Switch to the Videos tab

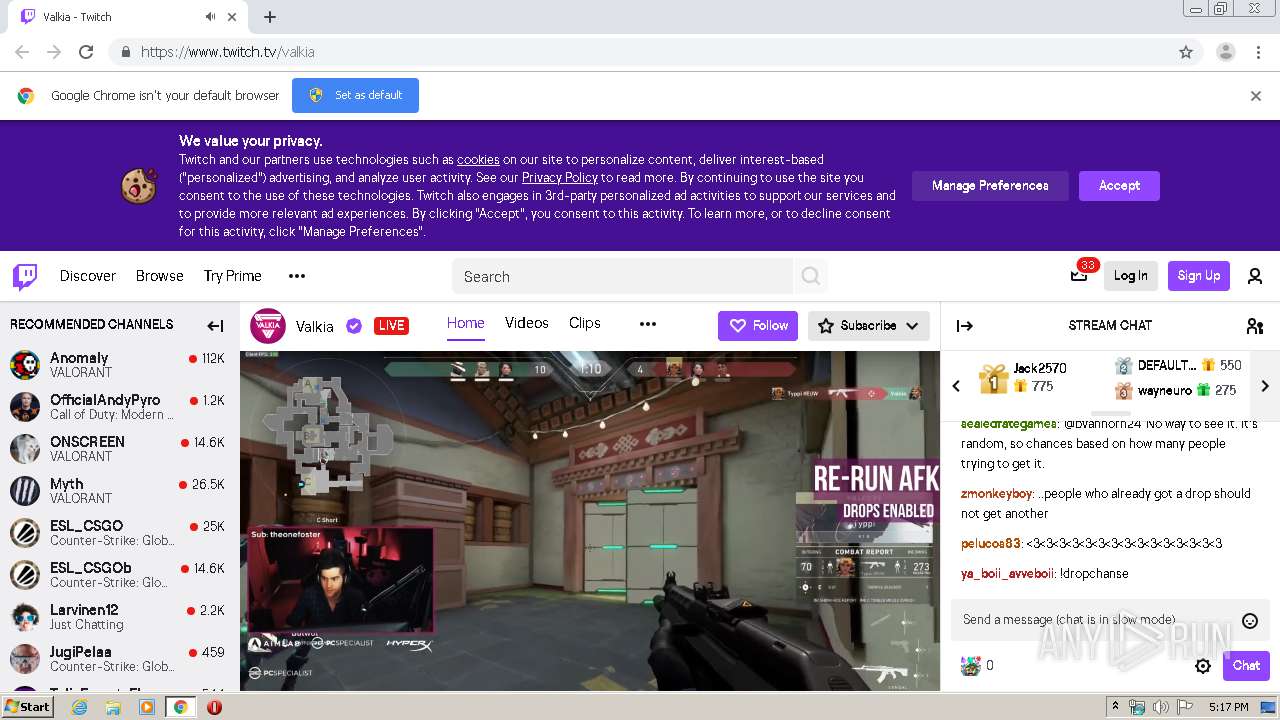527,323
